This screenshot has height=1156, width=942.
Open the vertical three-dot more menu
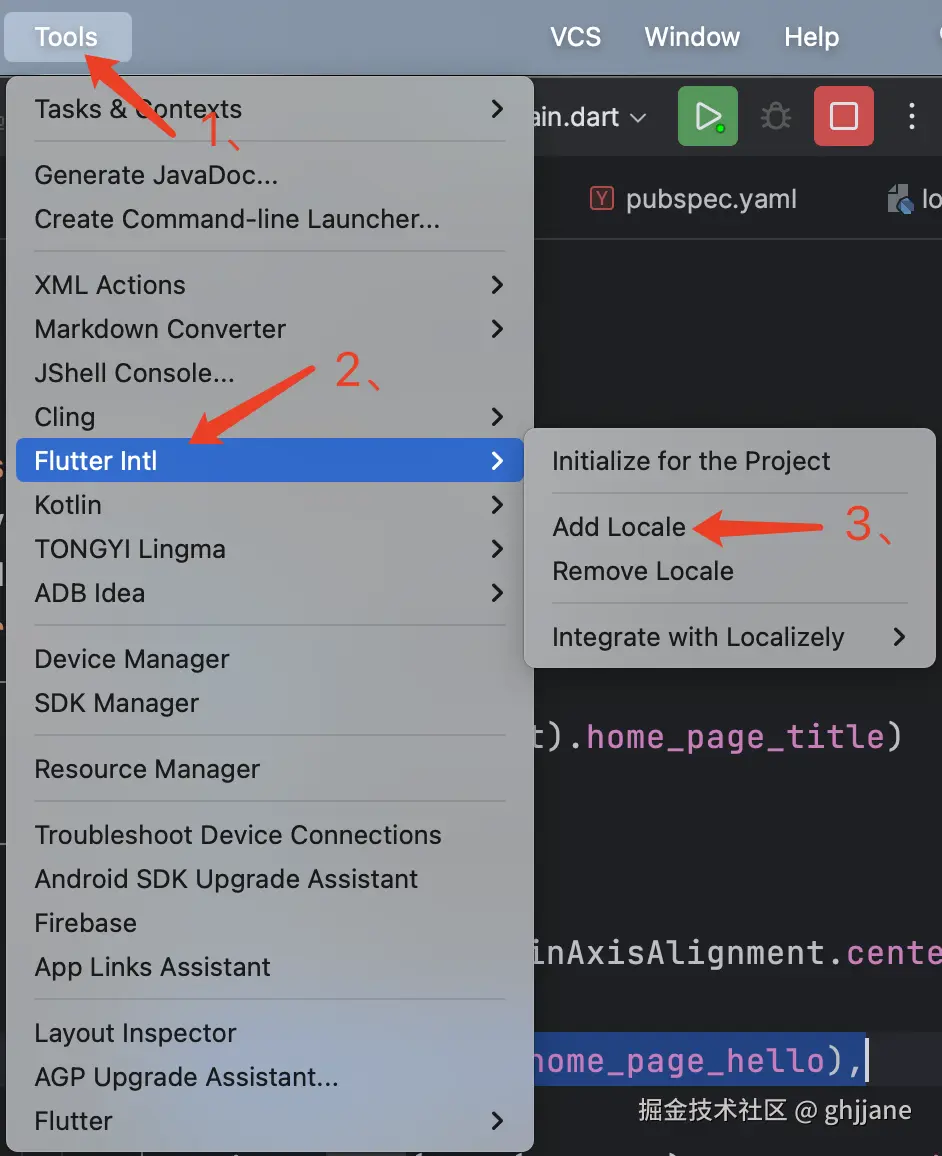coord(911,117)
